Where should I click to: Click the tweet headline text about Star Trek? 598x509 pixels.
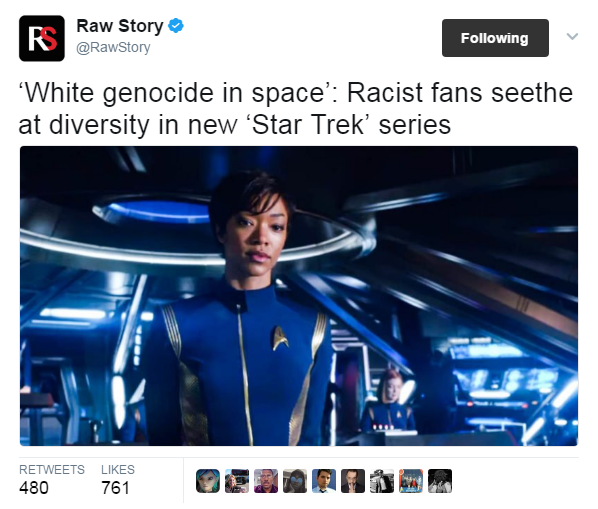coord(296,109)
